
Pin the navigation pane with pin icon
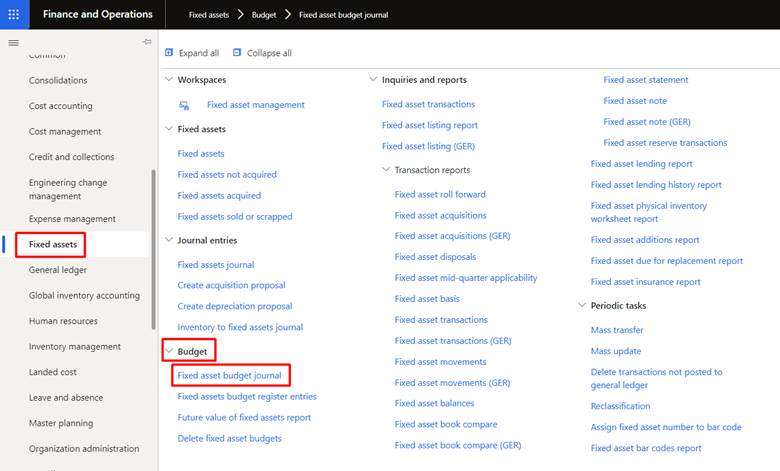[x=147, y=42]
